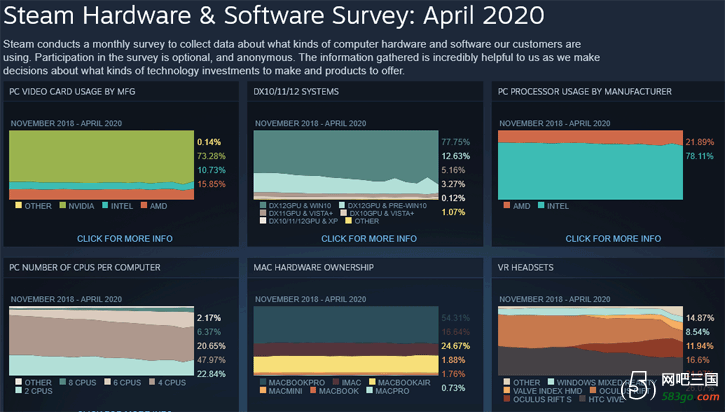
Task: Click the yellow 1.07% value in DX panel
Action: coord(453,212)
